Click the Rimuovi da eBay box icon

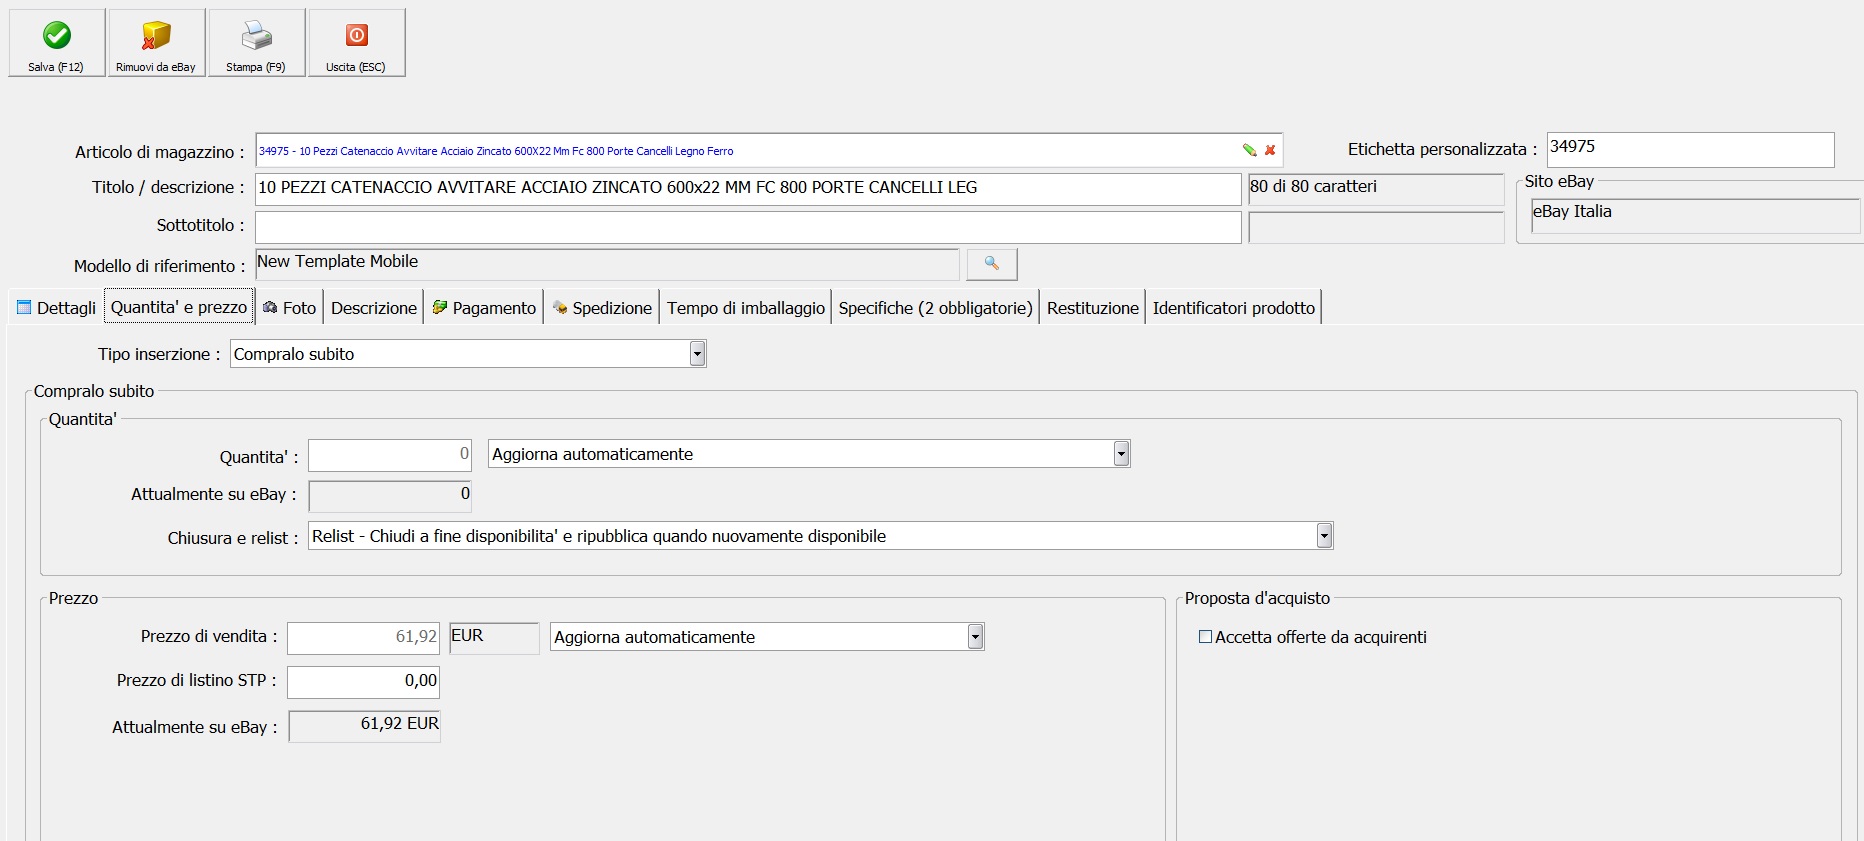(x=156, y=36)
